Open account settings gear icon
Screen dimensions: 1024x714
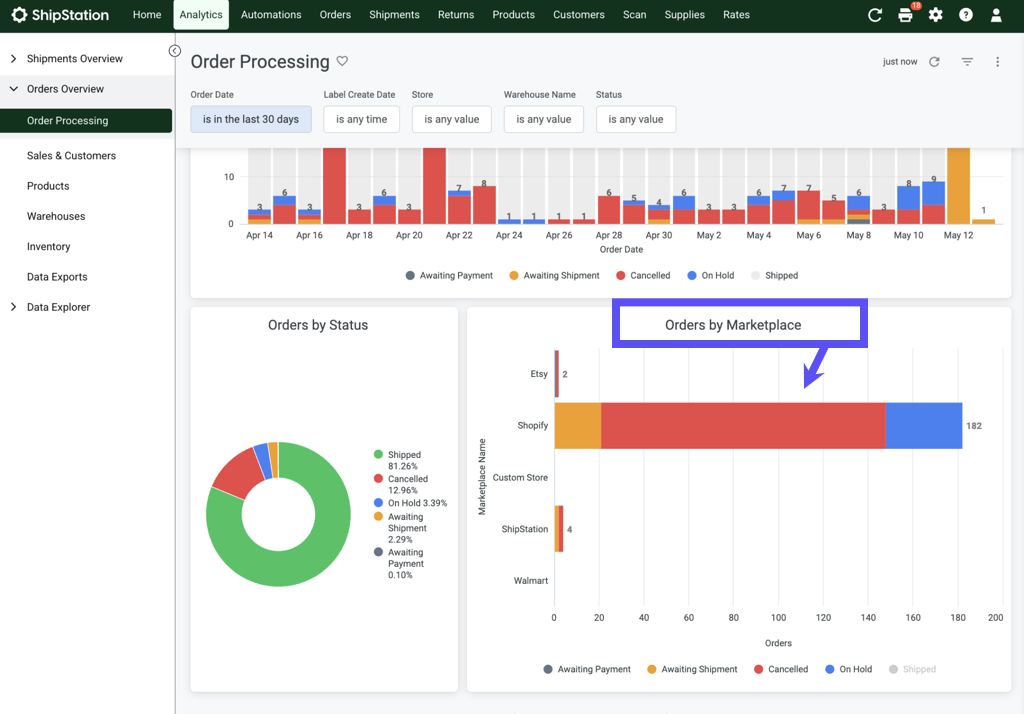935,15
